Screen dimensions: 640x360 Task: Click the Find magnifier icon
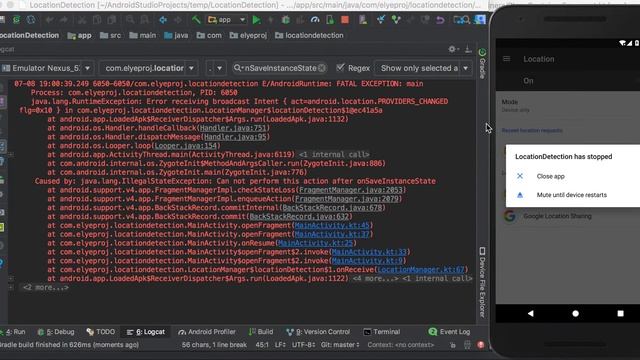pyautogui.click(x=130, y=20)
